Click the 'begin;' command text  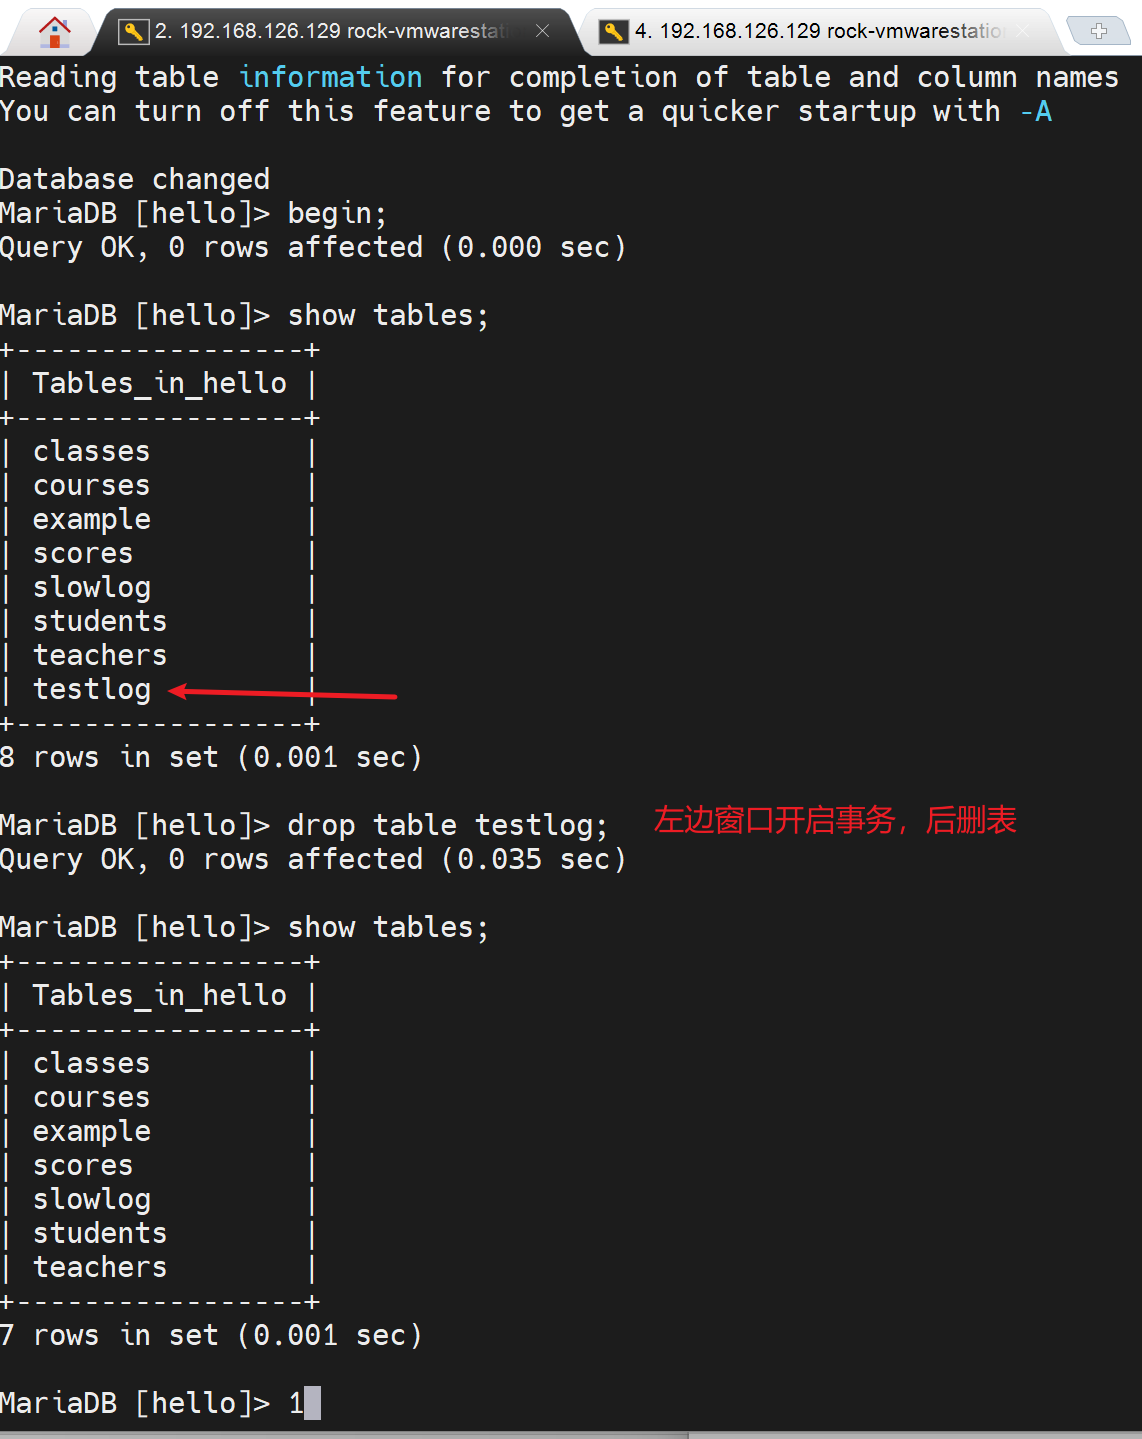tap(336, 213)
